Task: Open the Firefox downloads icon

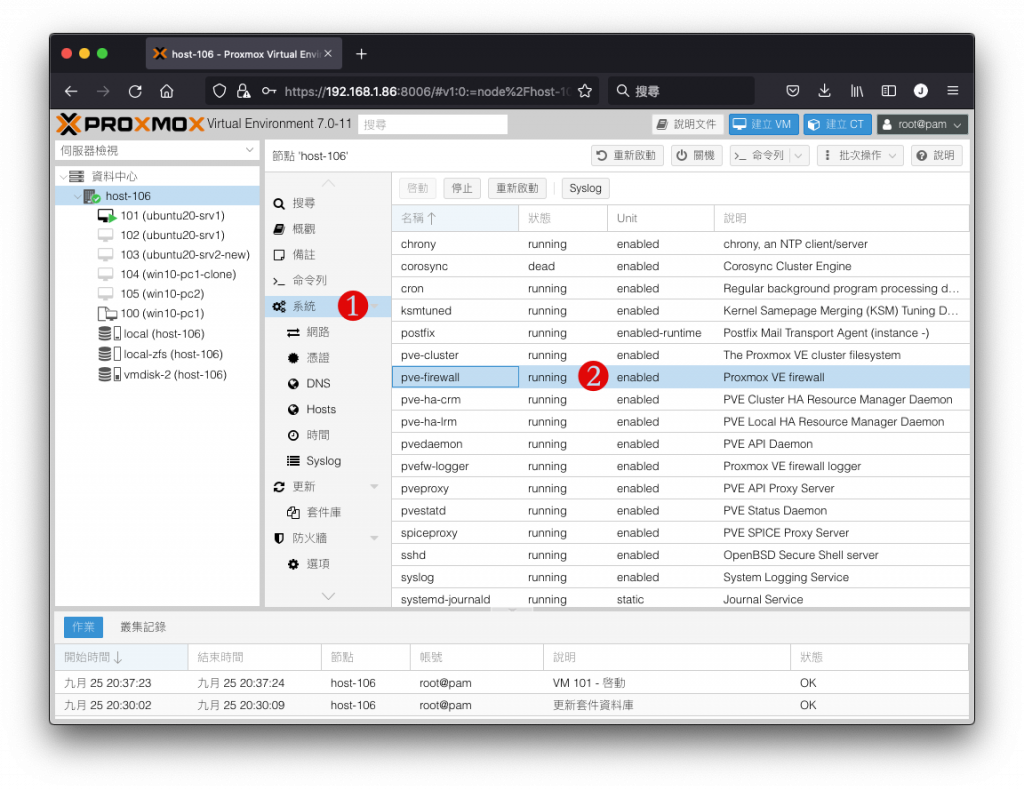Action: coord(824,91)
